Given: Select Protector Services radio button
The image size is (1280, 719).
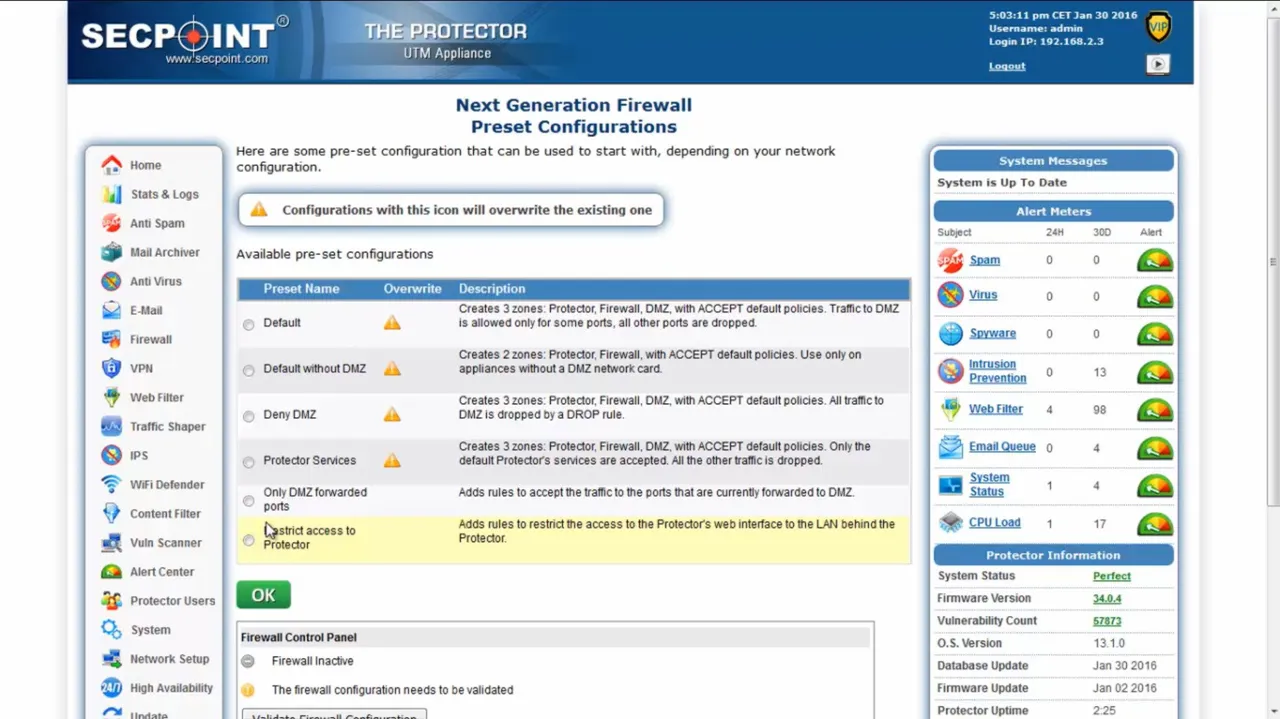Looking at the screenshot, I should coord(248,462).
